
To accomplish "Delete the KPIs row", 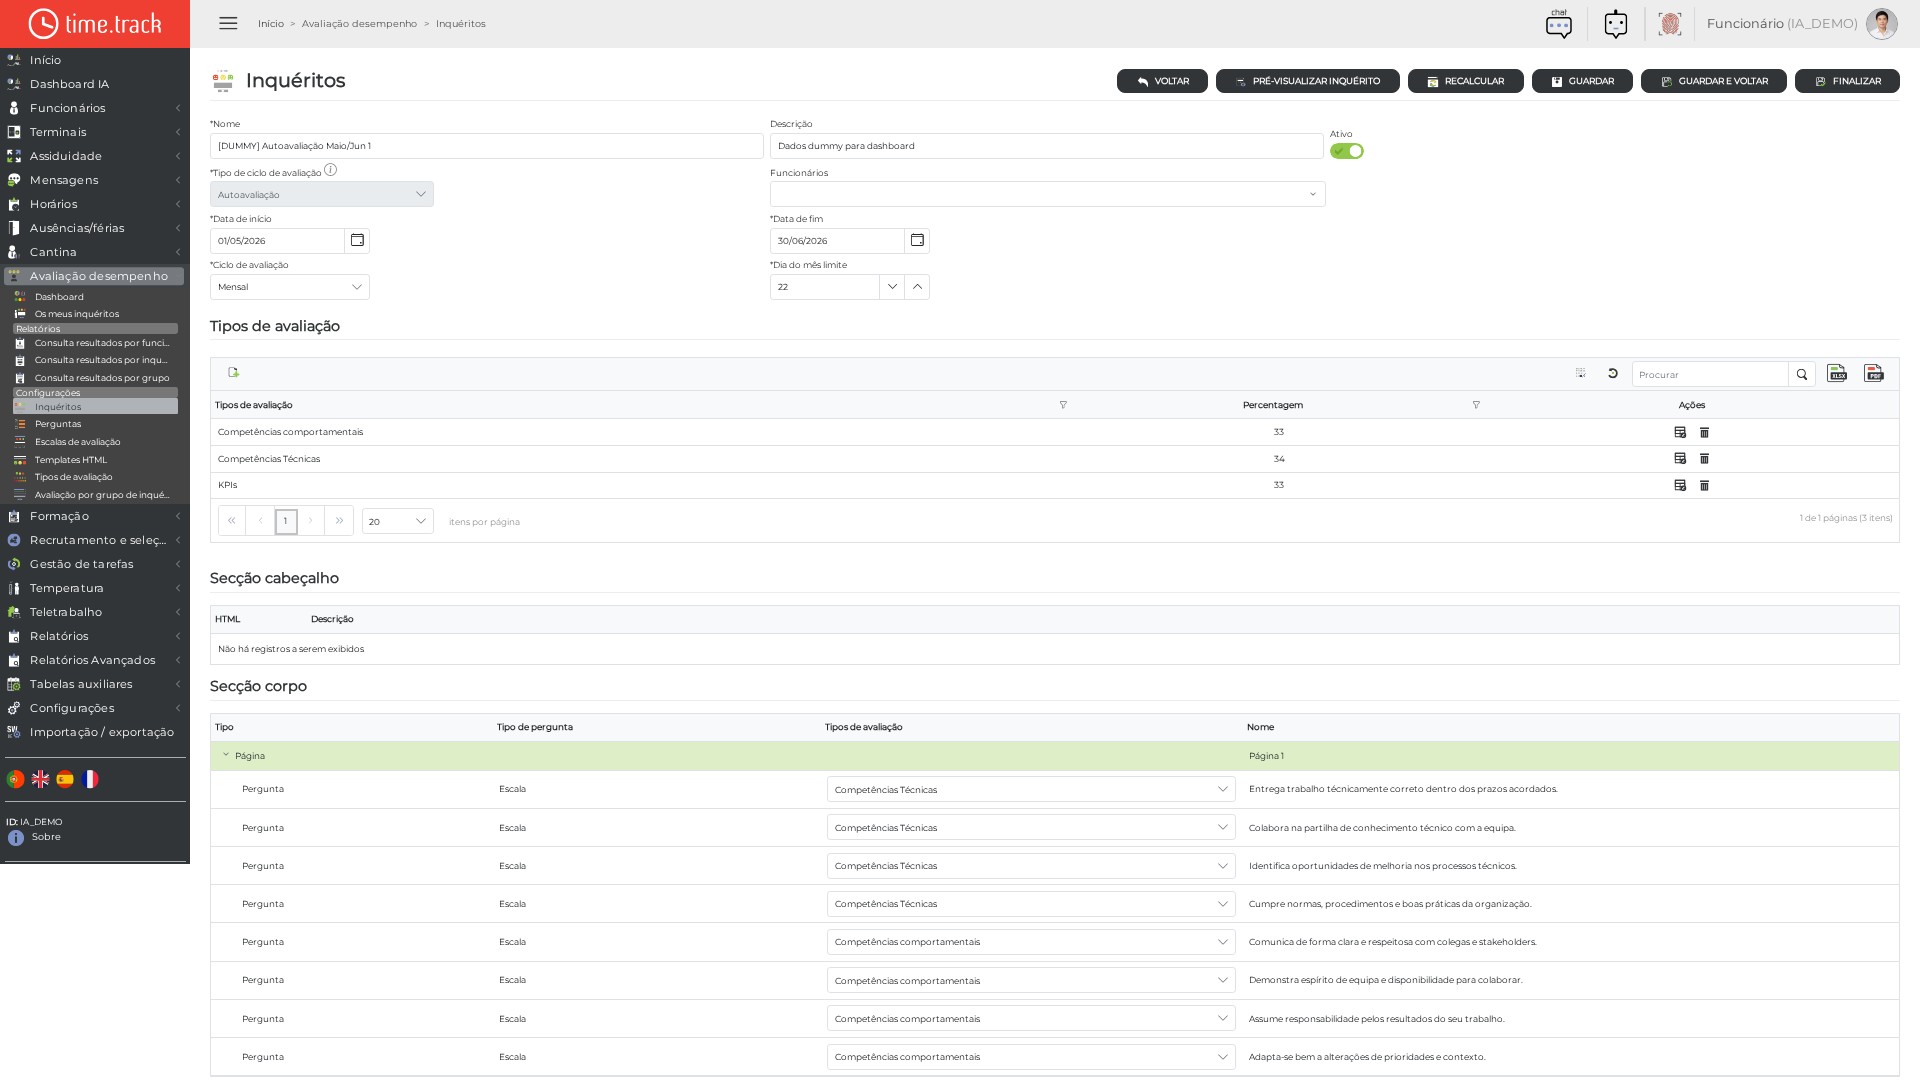I will 1705,485.
